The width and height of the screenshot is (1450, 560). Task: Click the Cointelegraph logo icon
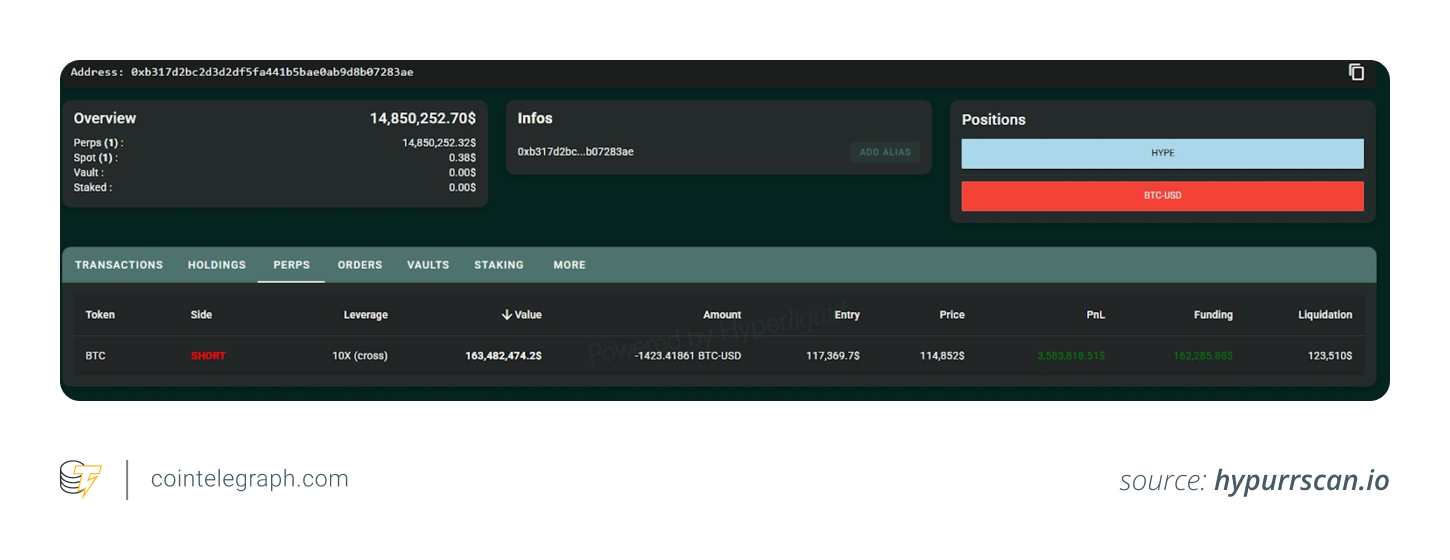tap(80, 479)
